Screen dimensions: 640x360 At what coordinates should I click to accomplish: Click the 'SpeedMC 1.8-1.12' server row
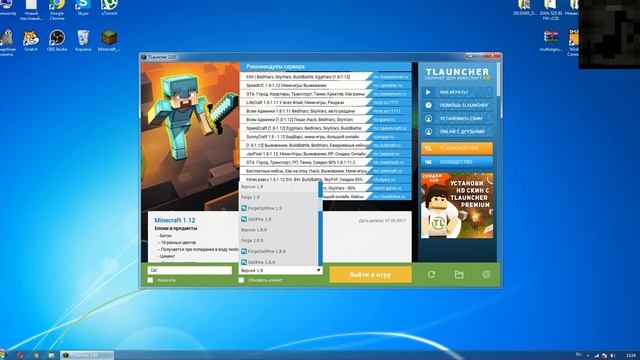(325, 85)
